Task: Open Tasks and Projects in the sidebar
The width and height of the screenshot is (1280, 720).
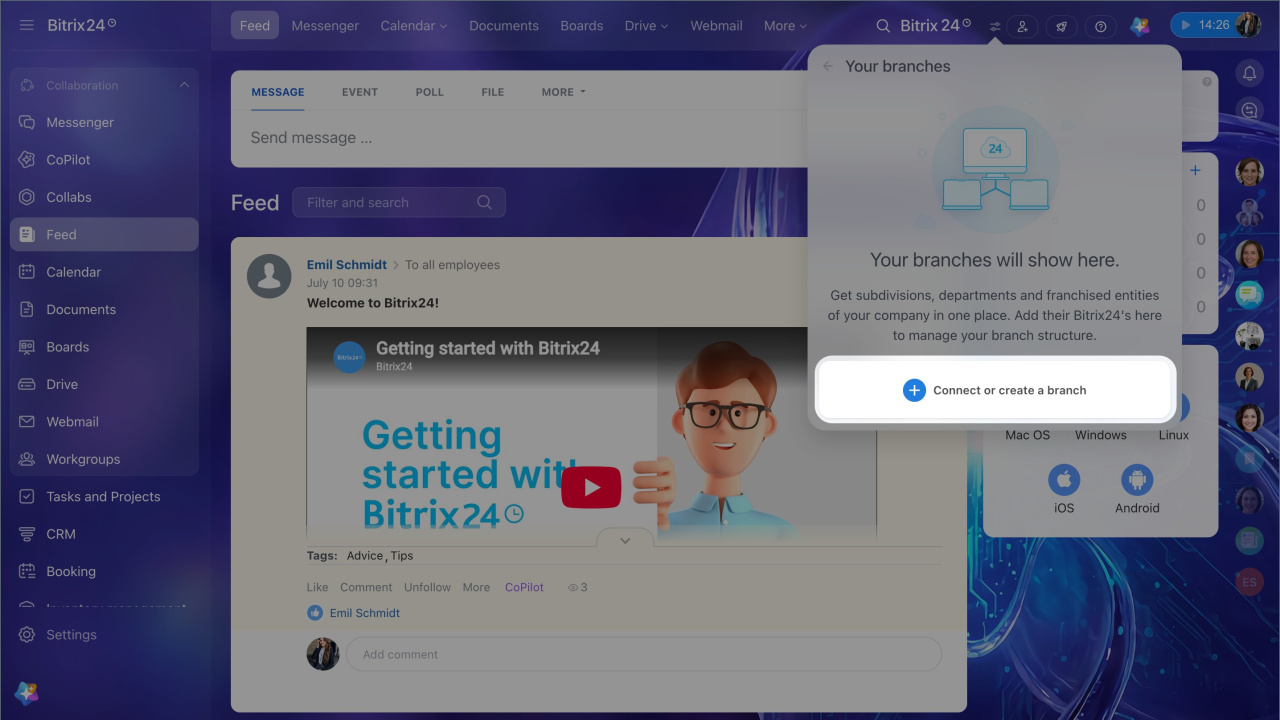Action: click(104, 497)
